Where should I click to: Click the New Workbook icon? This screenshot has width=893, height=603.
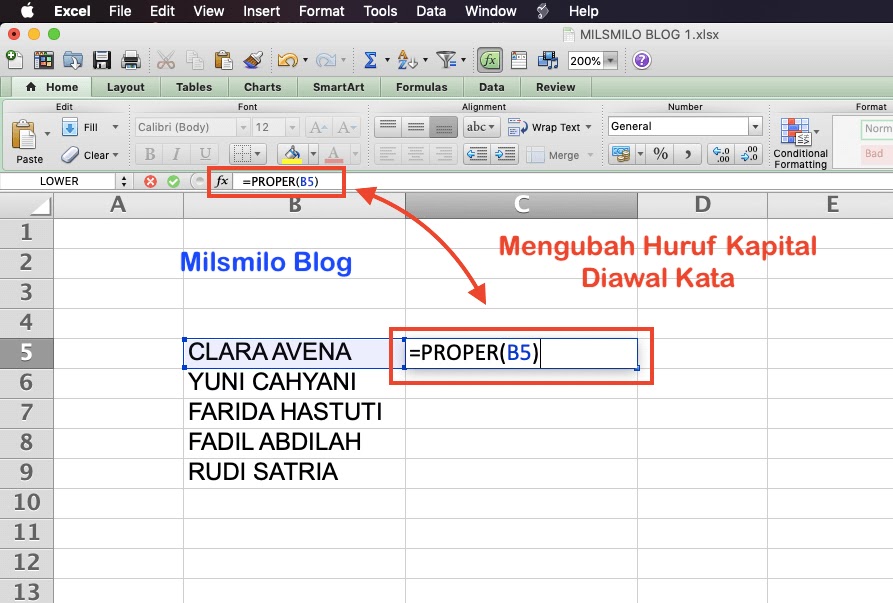tap(14, 60)
